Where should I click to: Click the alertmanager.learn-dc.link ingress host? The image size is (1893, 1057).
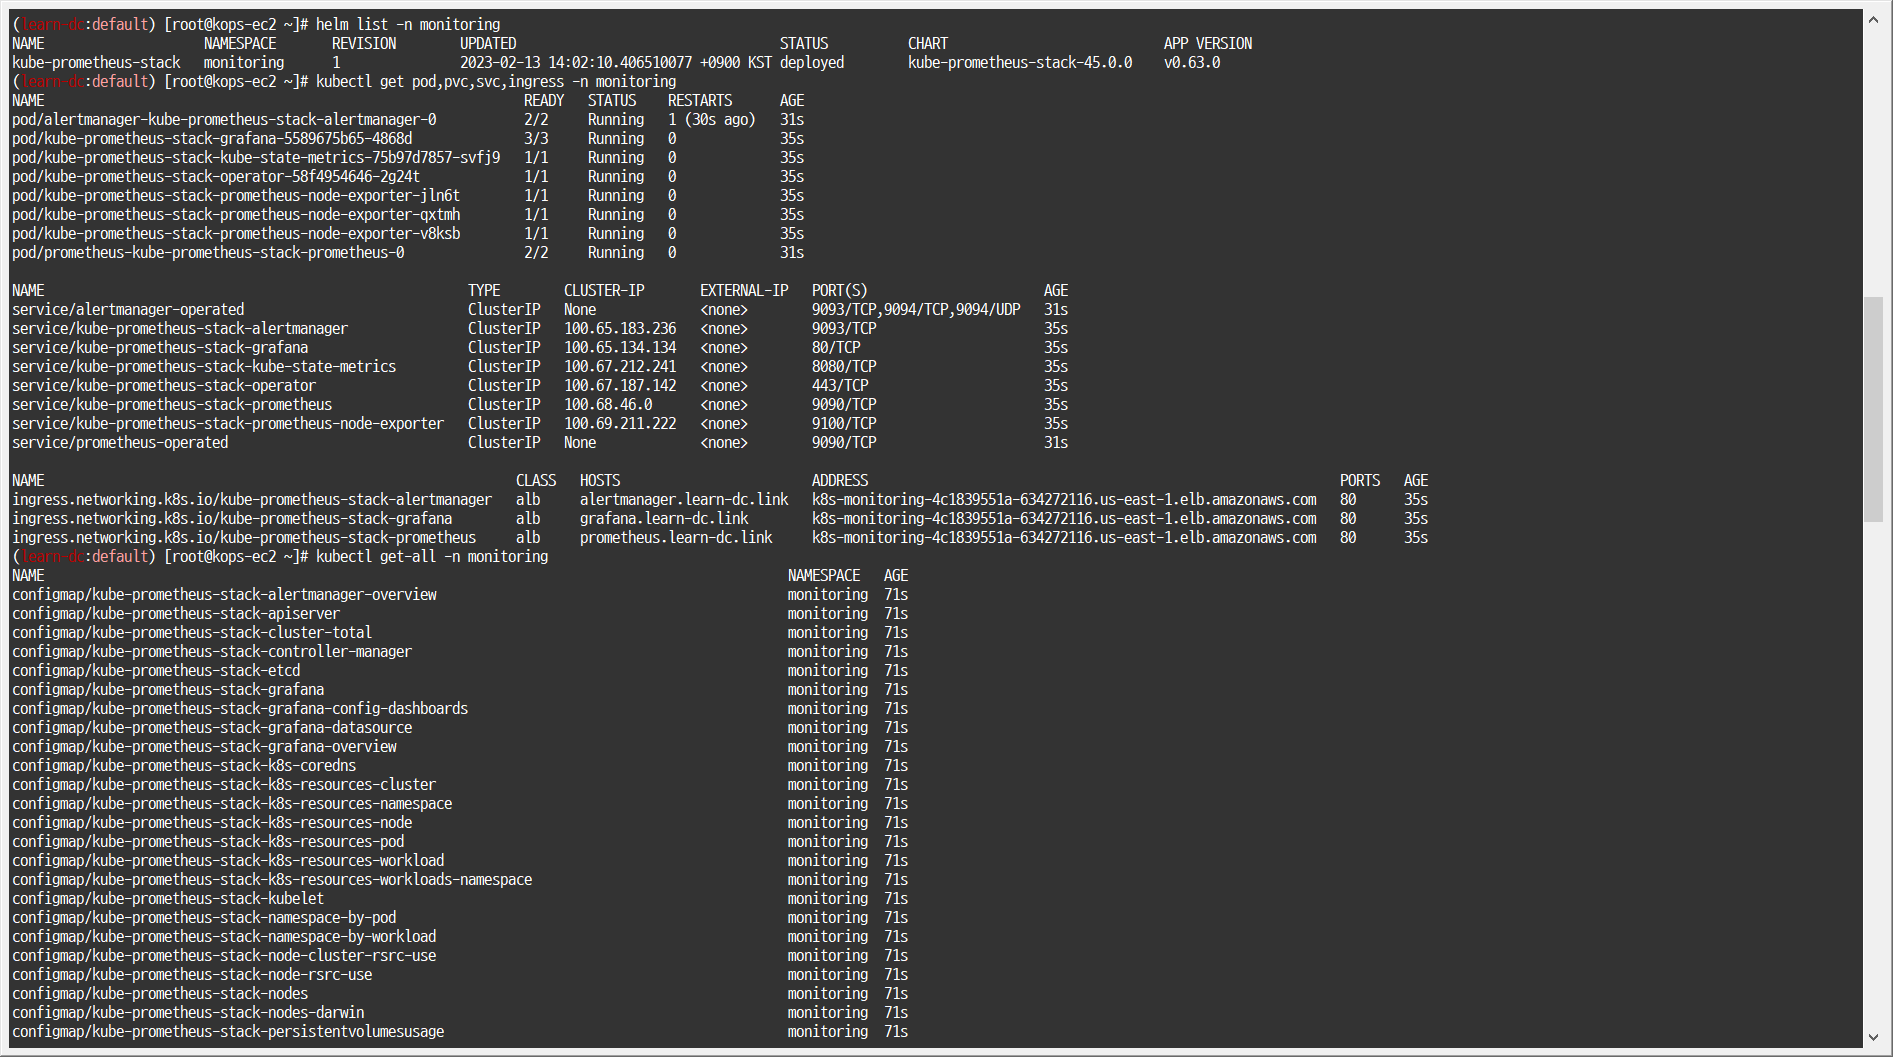684,499
